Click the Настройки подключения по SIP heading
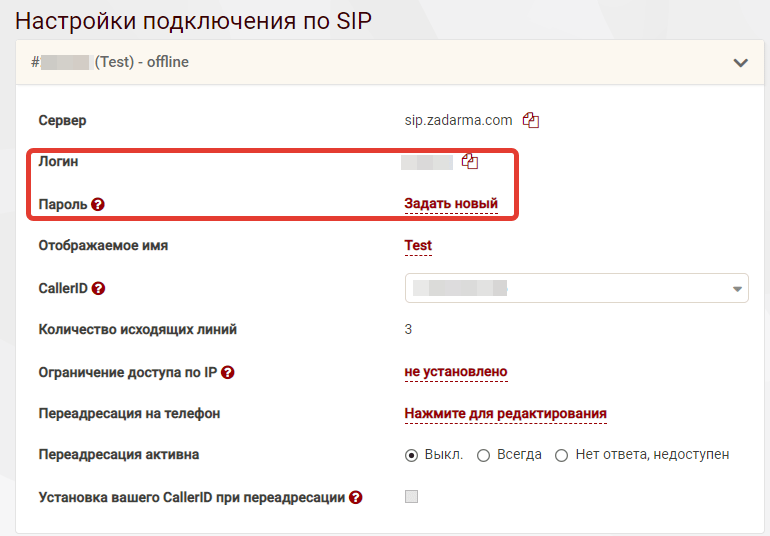 pyautogui.click(x=193, y=21)
